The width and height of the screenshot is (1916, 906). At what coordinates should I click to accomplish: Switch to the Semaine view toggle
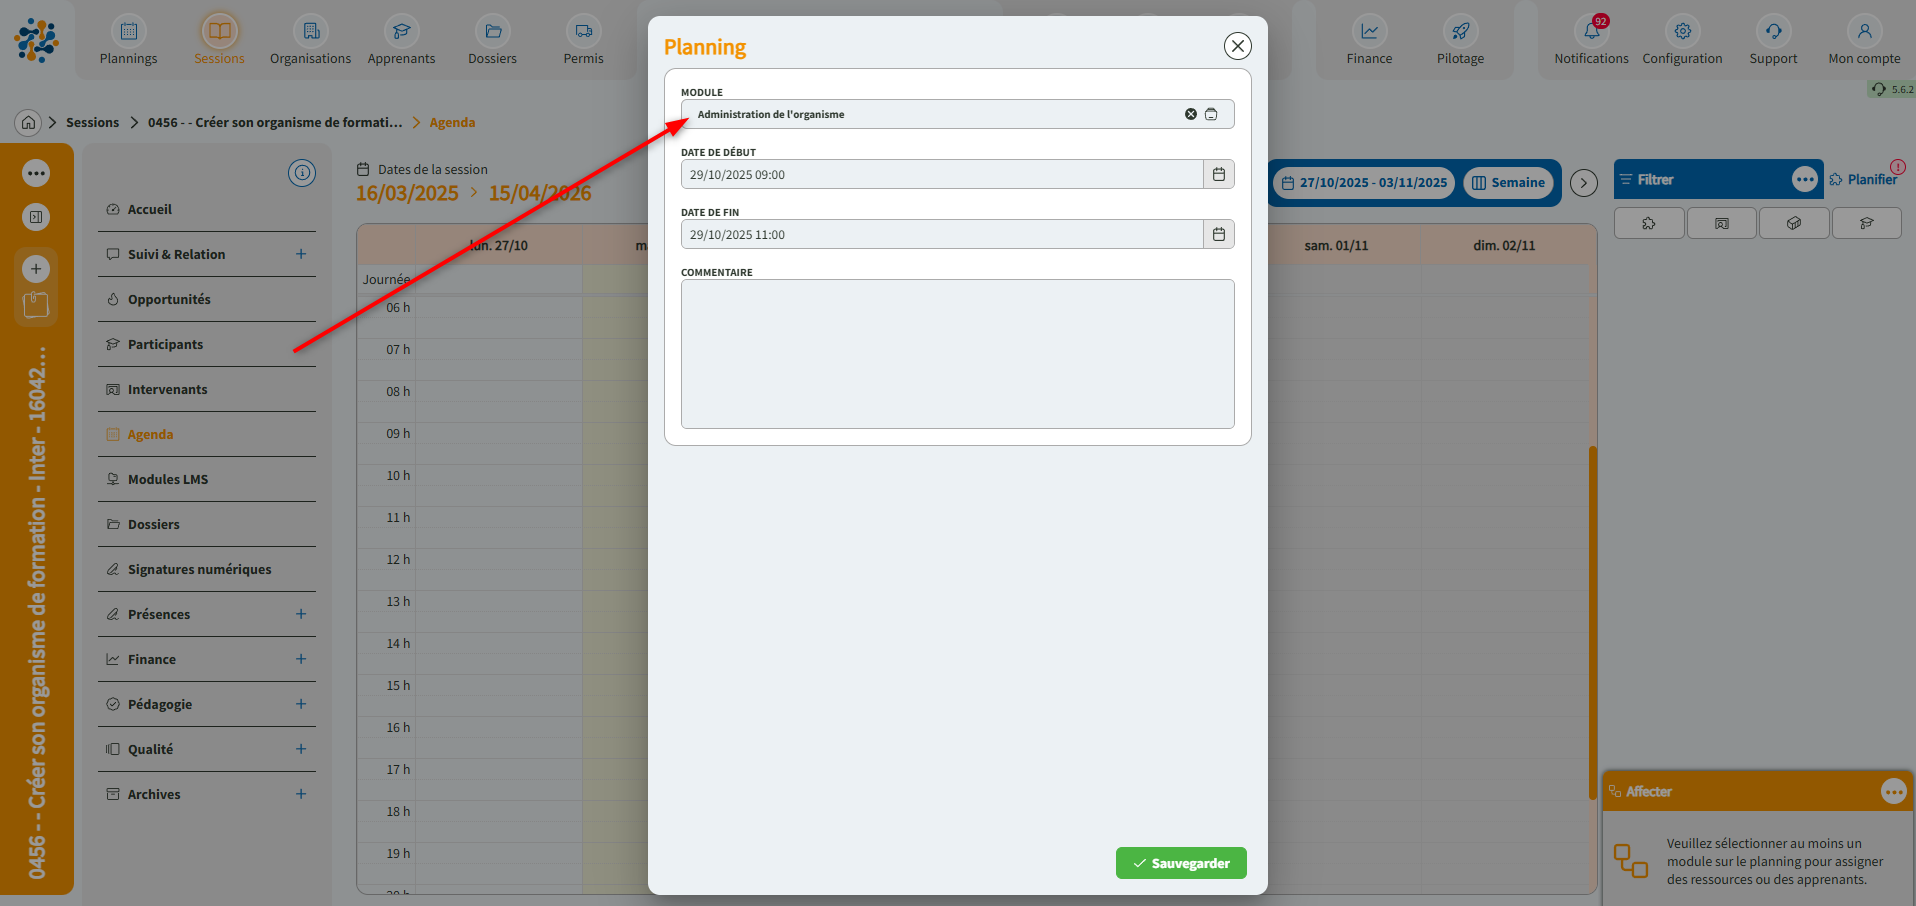click(x=1508, y=183)
